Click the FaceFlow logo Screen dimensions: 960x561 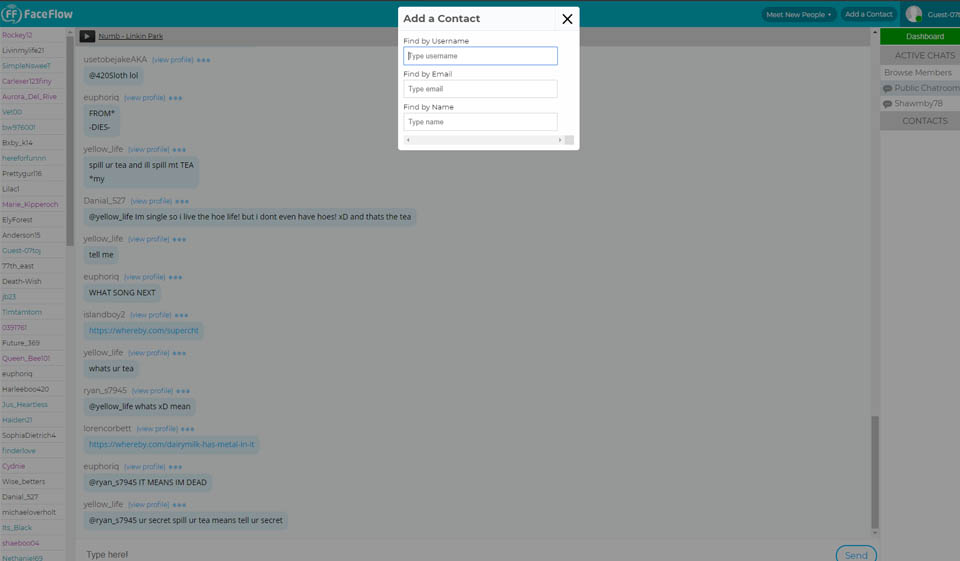point(37,14)
